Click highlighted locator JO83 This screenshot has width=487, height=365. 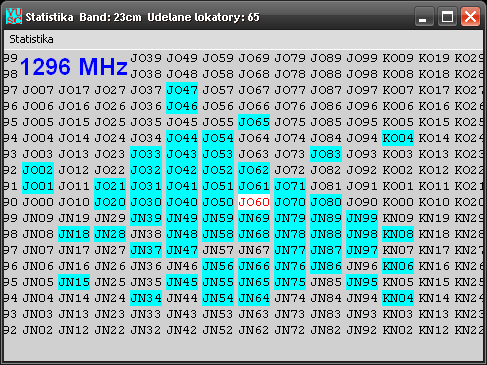click(326, 154)
